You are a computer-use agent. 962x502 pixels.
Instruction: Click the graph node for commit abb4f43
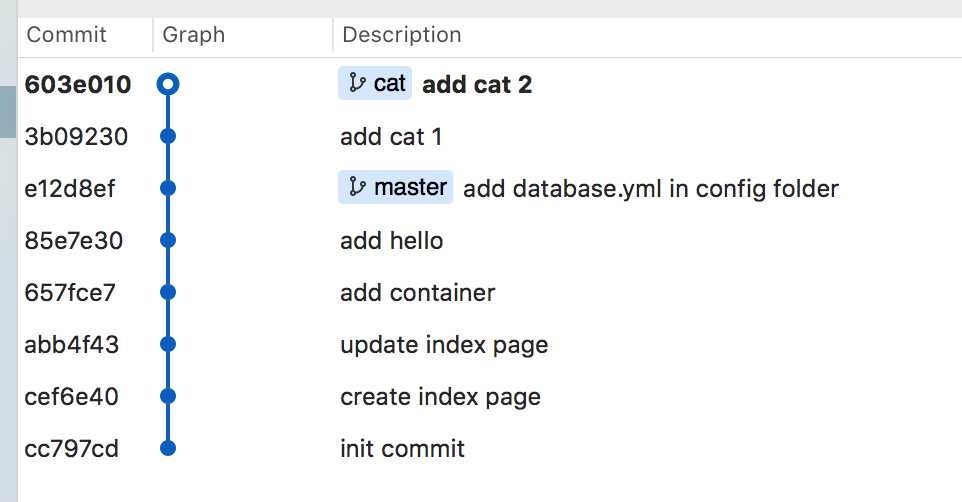pyautogui.click(x=168, y=345)
